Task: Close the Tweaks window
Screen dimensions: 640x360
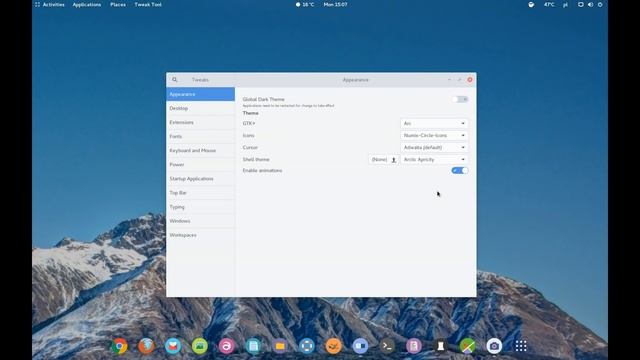Action: coord(470,80)
